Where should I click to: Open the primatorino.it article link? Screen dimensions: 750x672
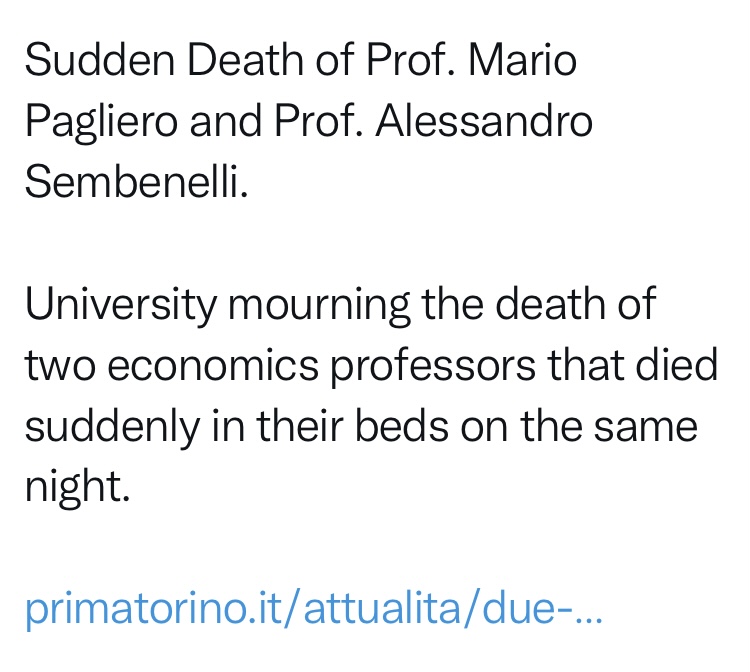pyautogui.click(x=313, y=609)
